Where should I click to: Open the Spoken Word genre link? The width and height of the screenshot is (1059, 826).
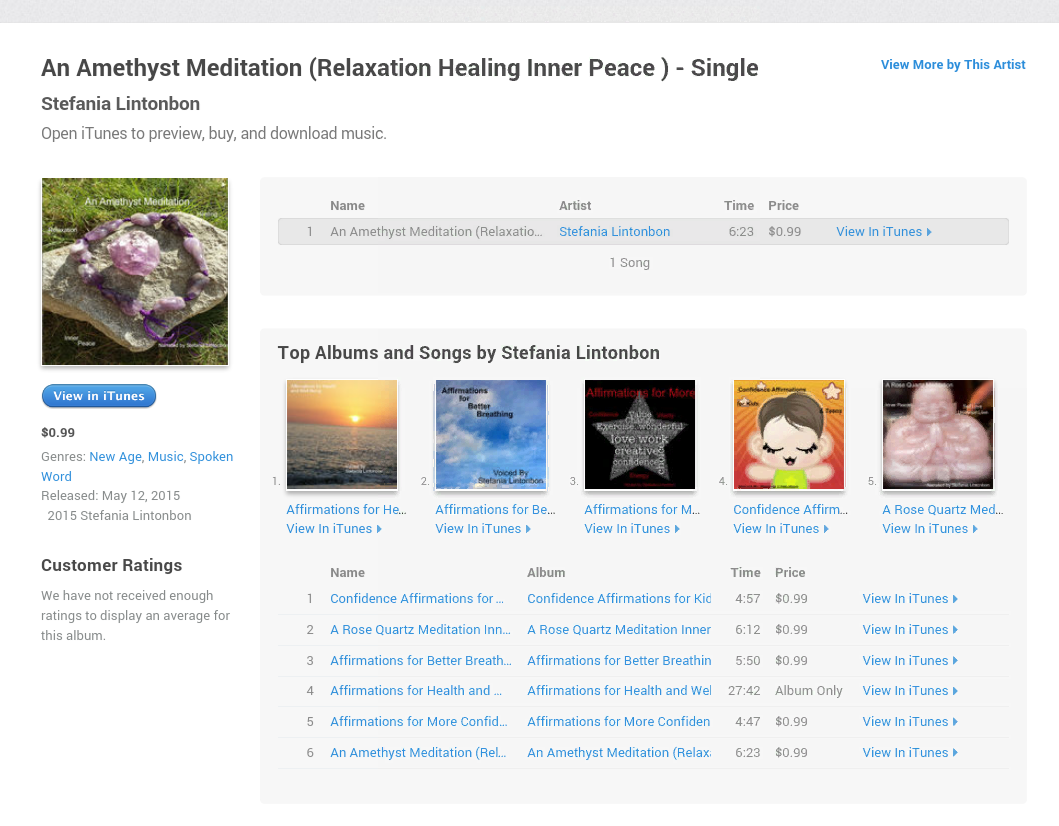pyautogui.click(x=211, y=457)
